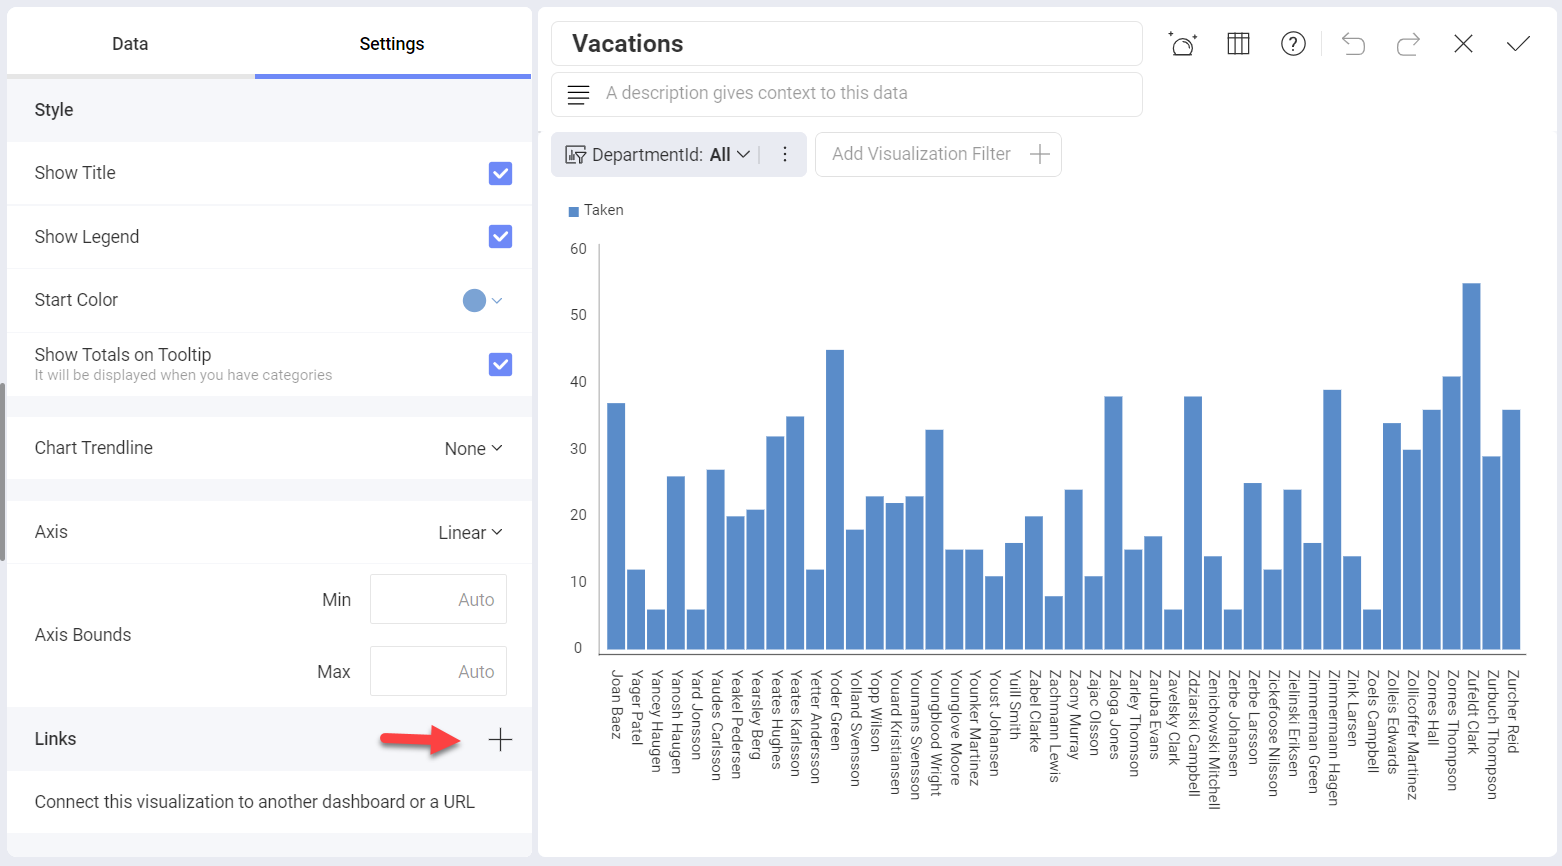Click the description text field
Image resolution: width=1562 pixels, height=866 pixels.
pos(846,94)
